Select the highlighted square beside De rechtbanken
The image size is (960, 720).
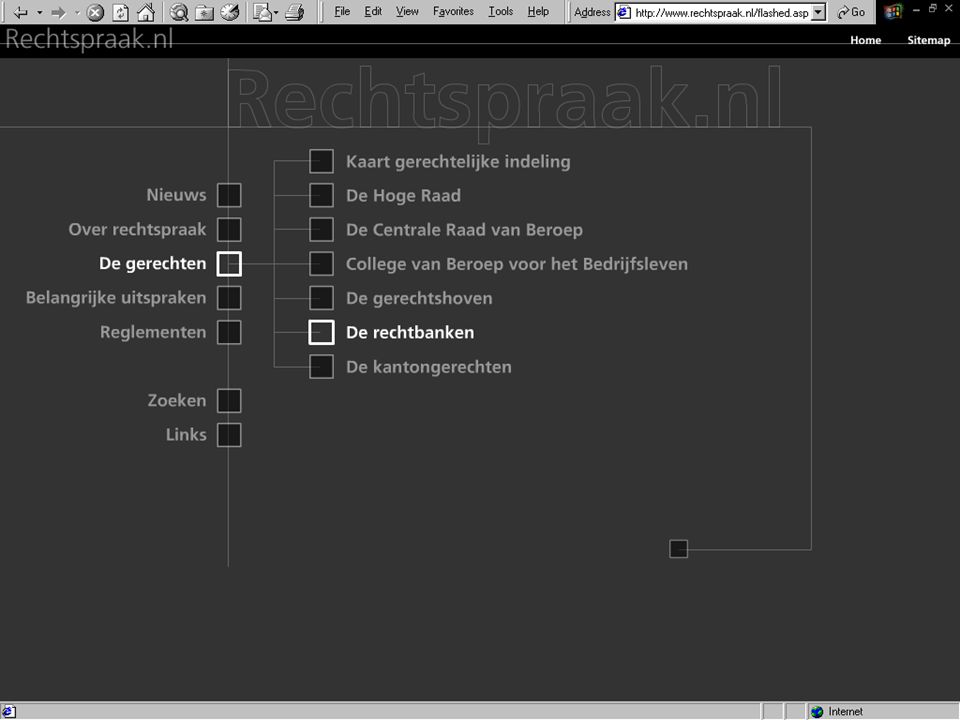[321, 332]
